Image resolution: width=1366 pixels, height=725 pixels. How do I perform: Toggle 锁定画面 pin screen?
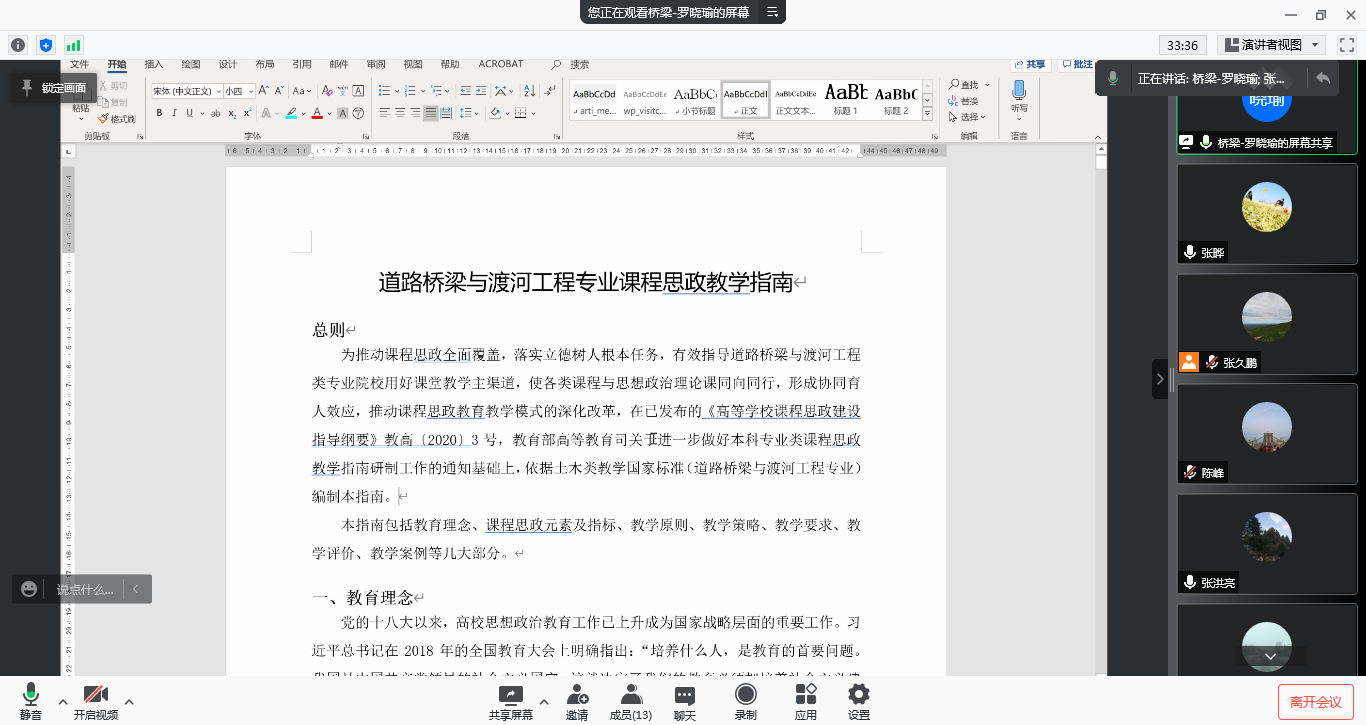point(54,88)
